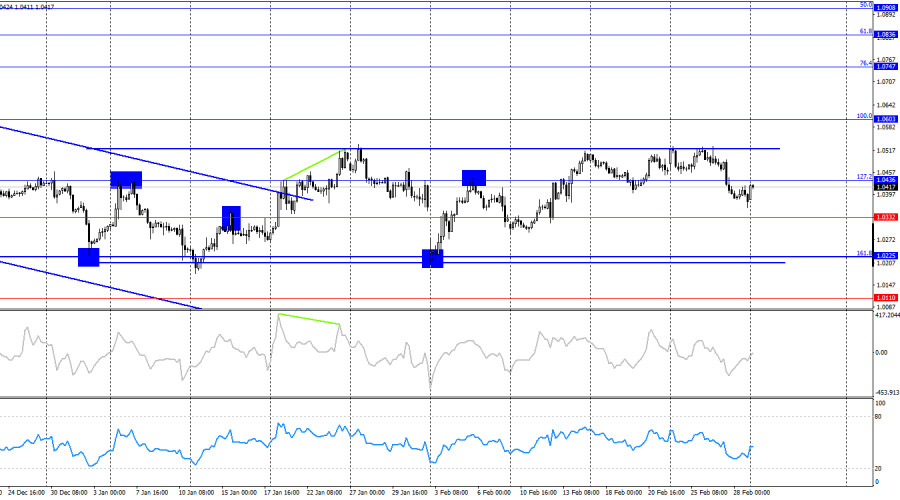900x500 pixels.
Task: Click the 1.0436 blue price label
Action: [885, 180]
